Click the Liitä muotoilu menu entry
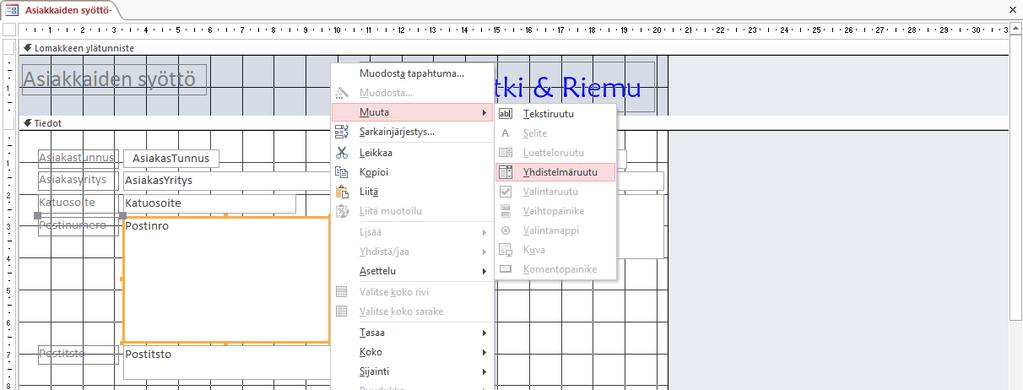This screenshot has width=1023, height=390. click(x=412, y=211)
